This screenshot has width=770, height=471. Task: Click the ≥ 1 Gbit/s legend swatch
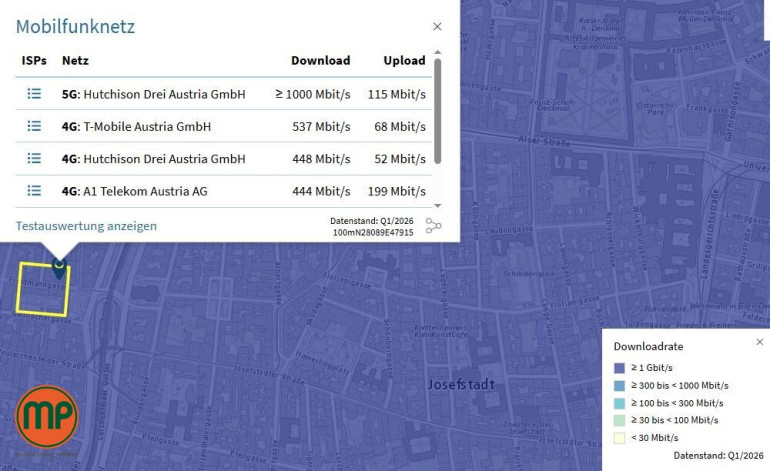620,368
